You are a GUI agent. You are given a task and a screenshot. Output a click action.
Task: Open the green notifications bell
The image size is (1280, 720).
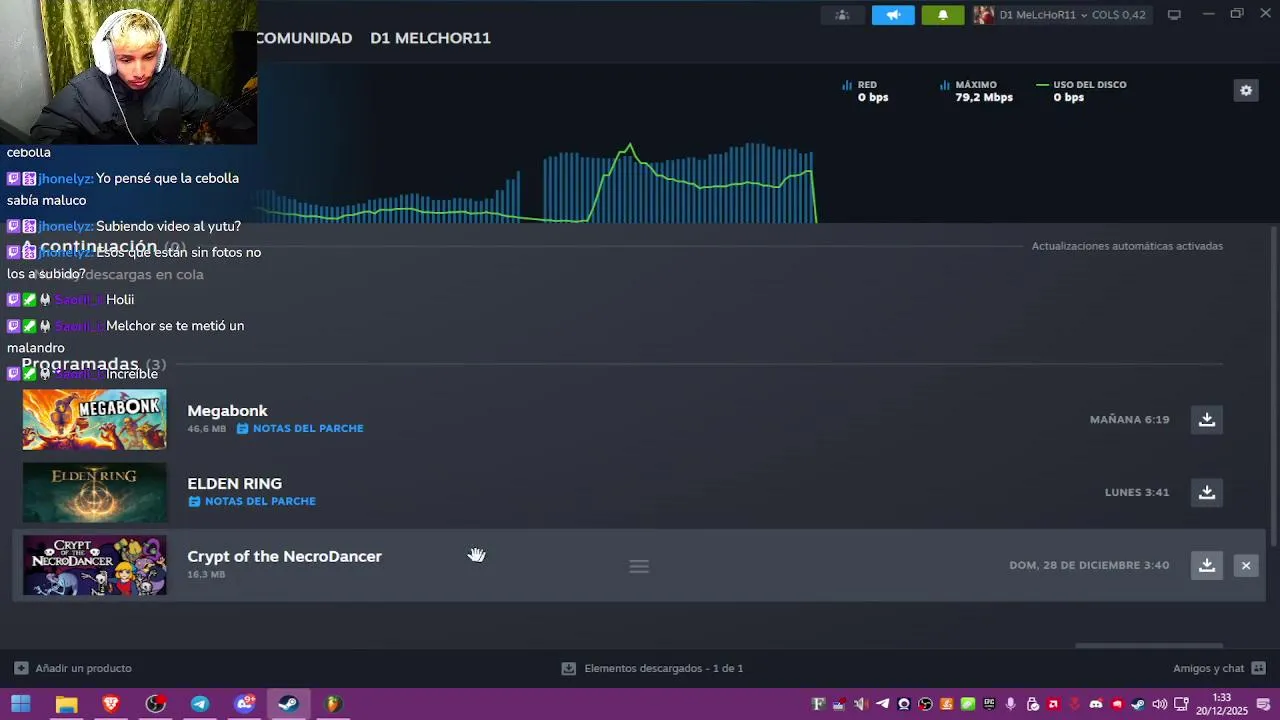pyautogui.click(x=942, y=15)
